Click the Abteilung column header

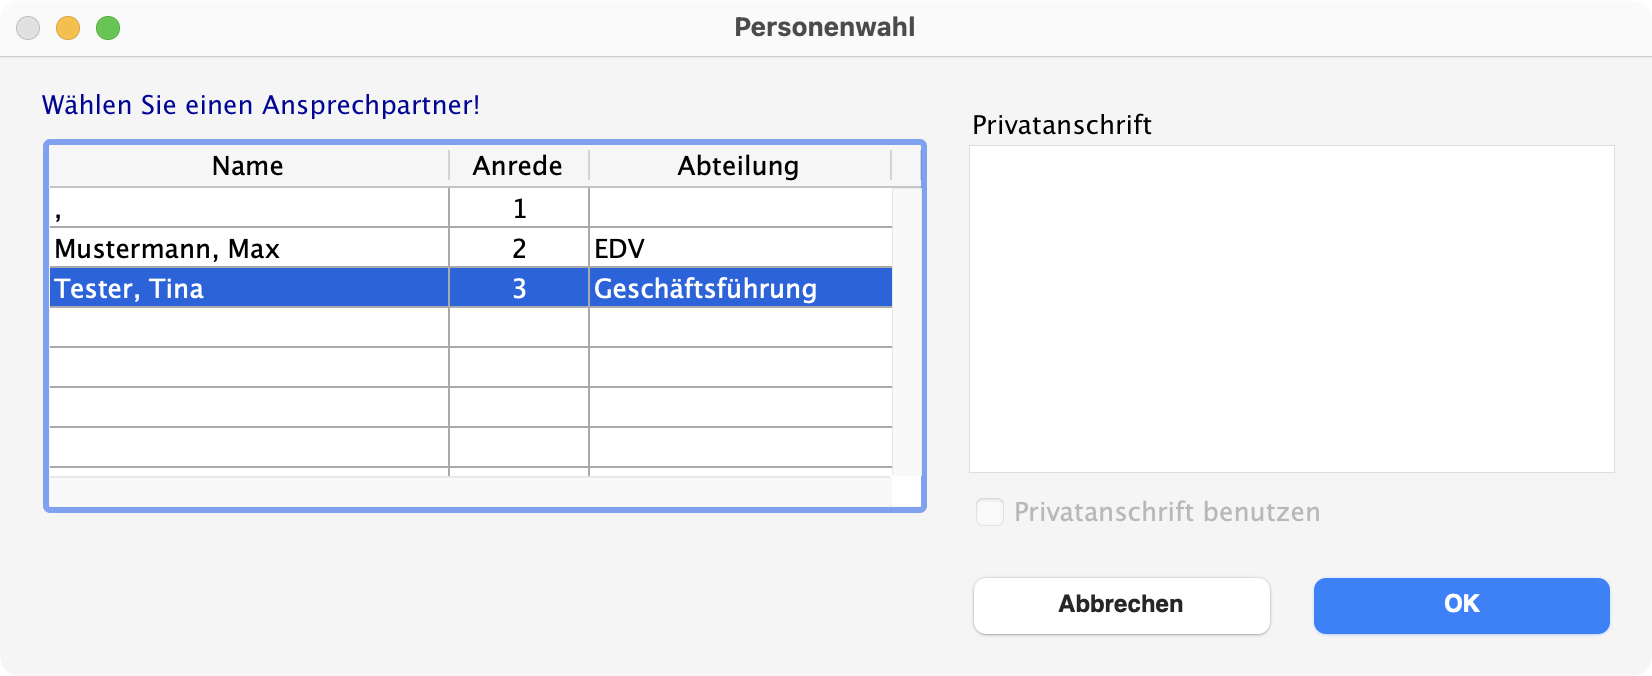(739, 166)
